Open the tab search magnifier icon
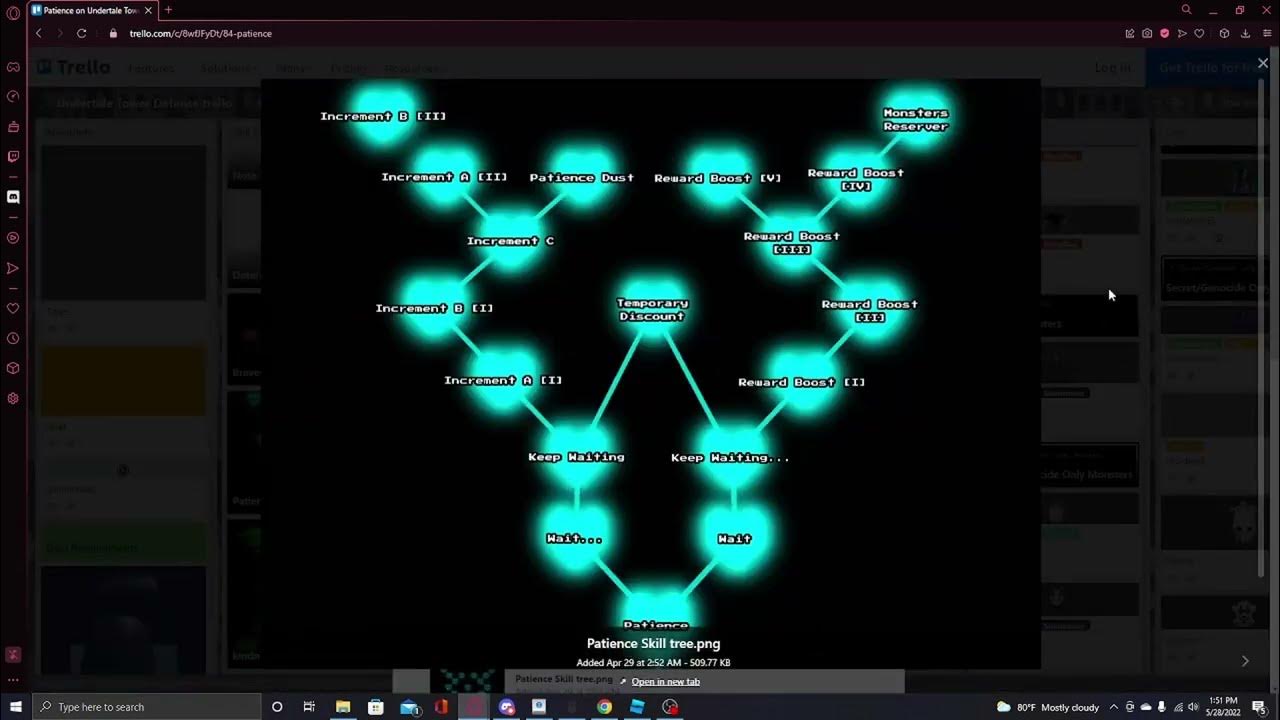Screen dimensions: 1280x720 (1186, 10)
